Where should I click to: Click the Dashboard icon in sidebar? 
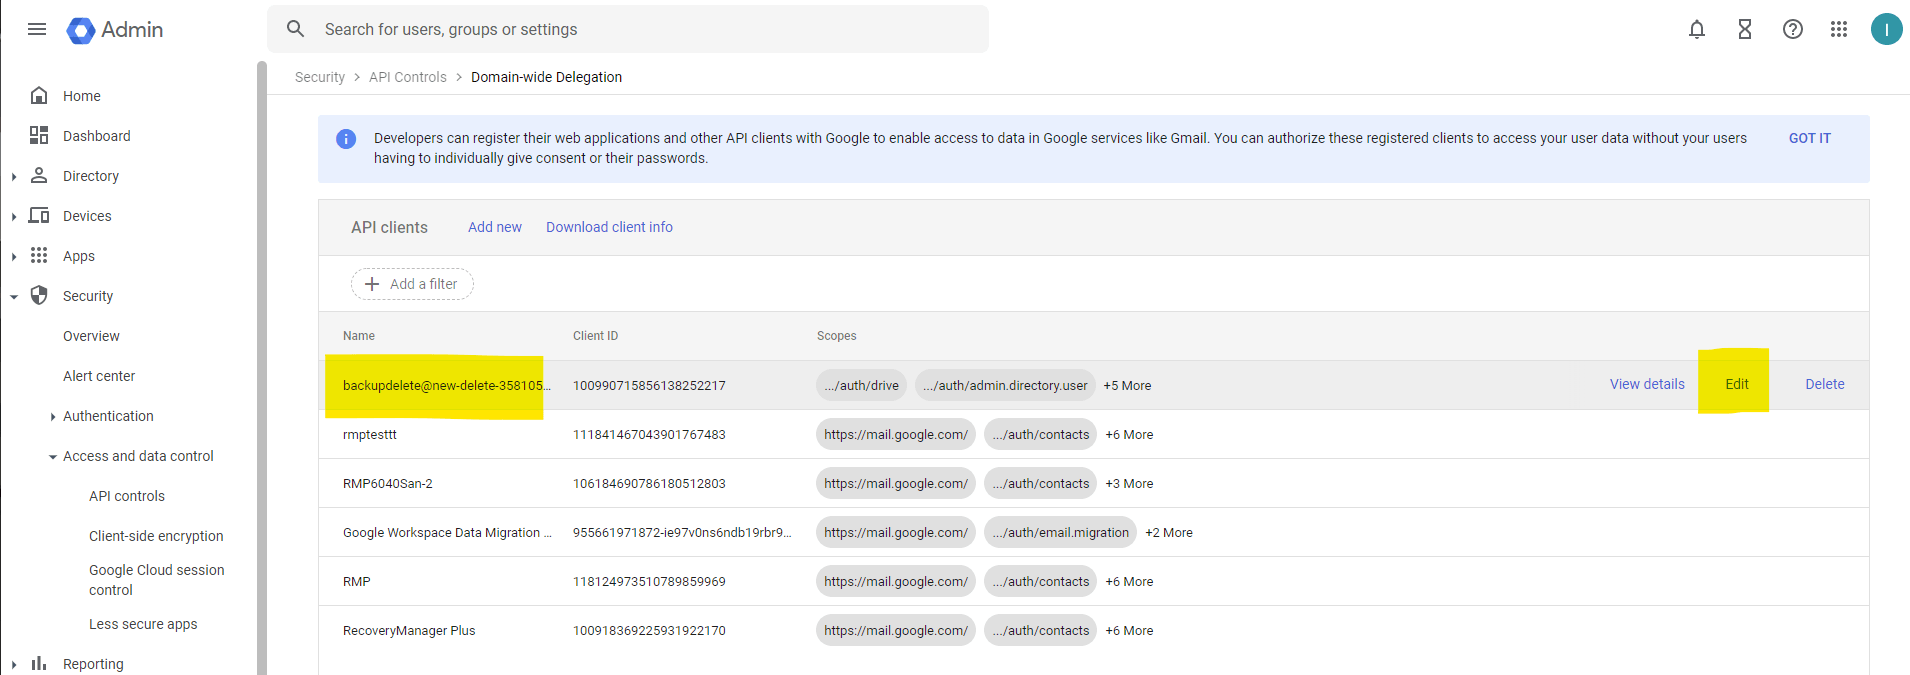[39, 135]
